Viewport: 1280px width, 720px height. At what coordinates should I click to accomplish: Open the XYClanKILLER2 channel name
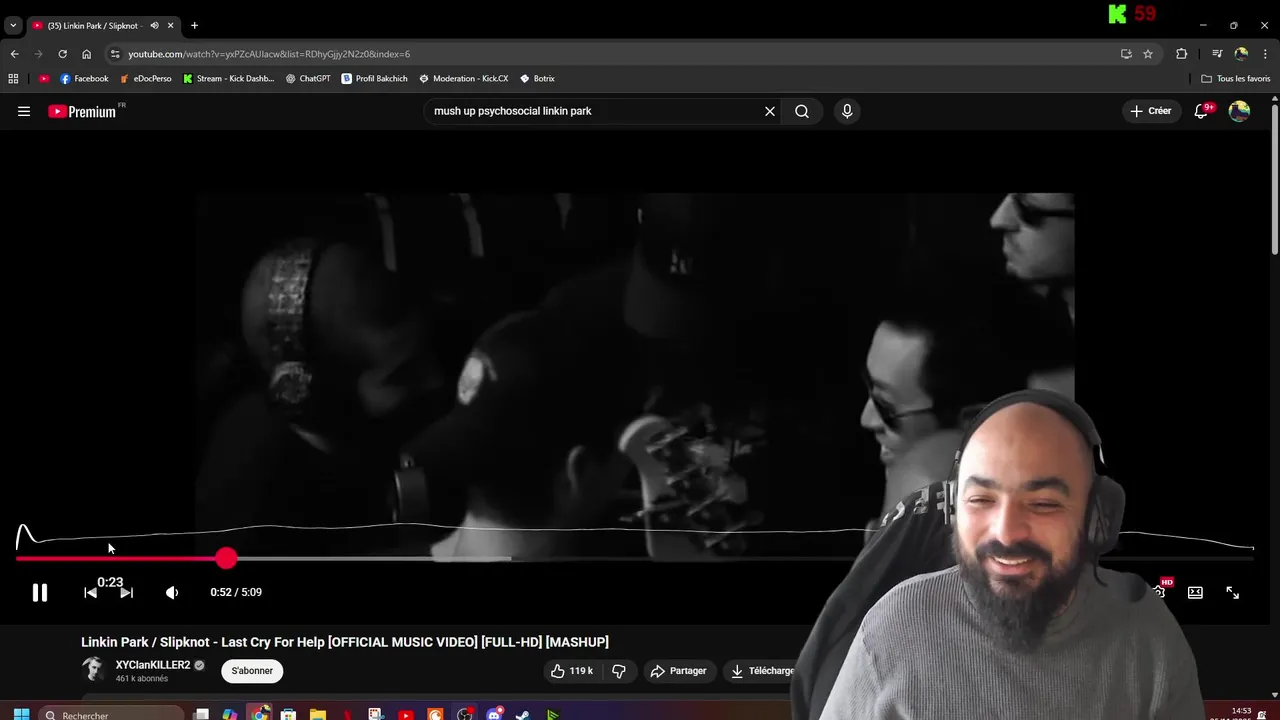click(153, 665)
